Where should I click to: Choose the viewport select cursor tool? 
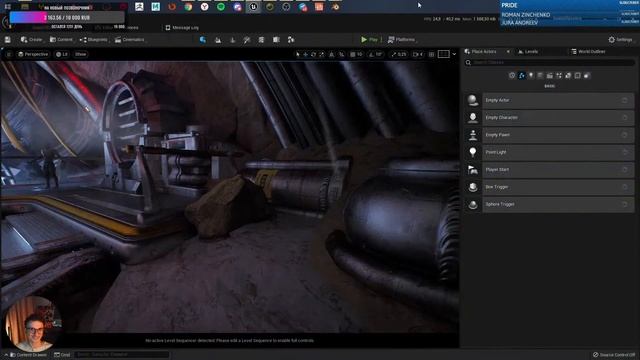pos(298,54)
